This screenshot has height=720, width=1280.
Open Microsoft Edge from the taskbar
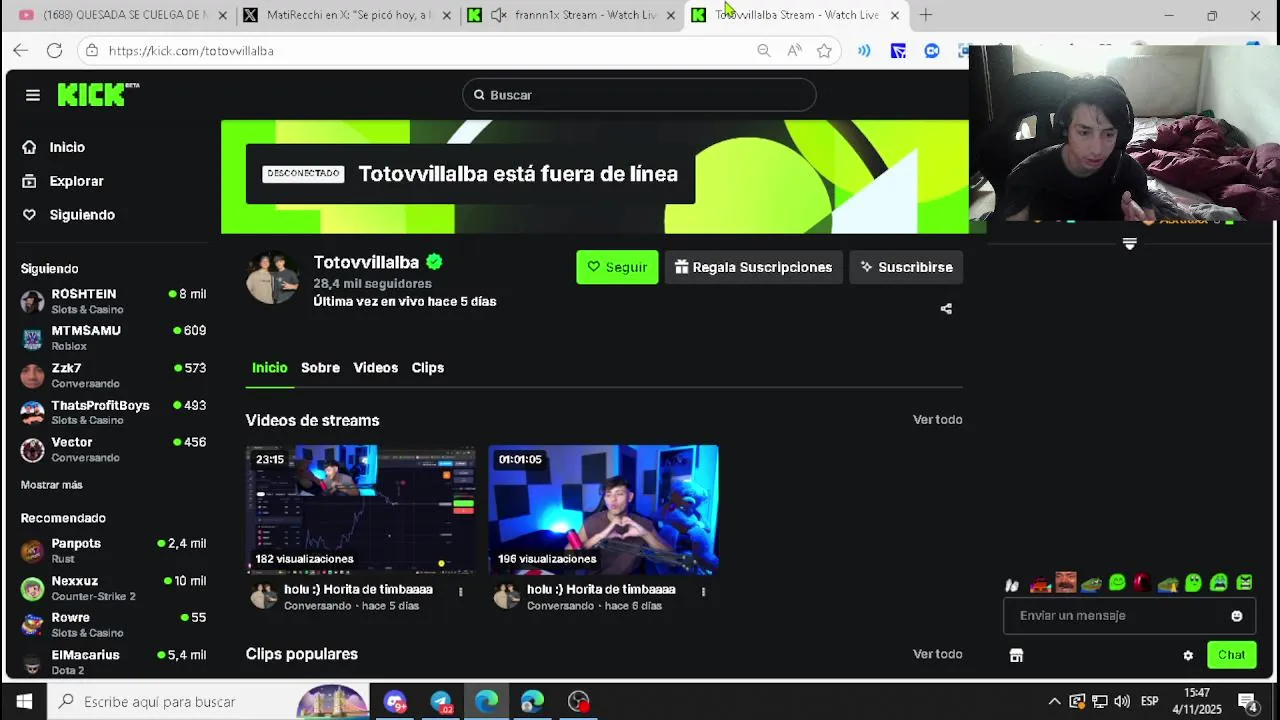pos(487,702)
